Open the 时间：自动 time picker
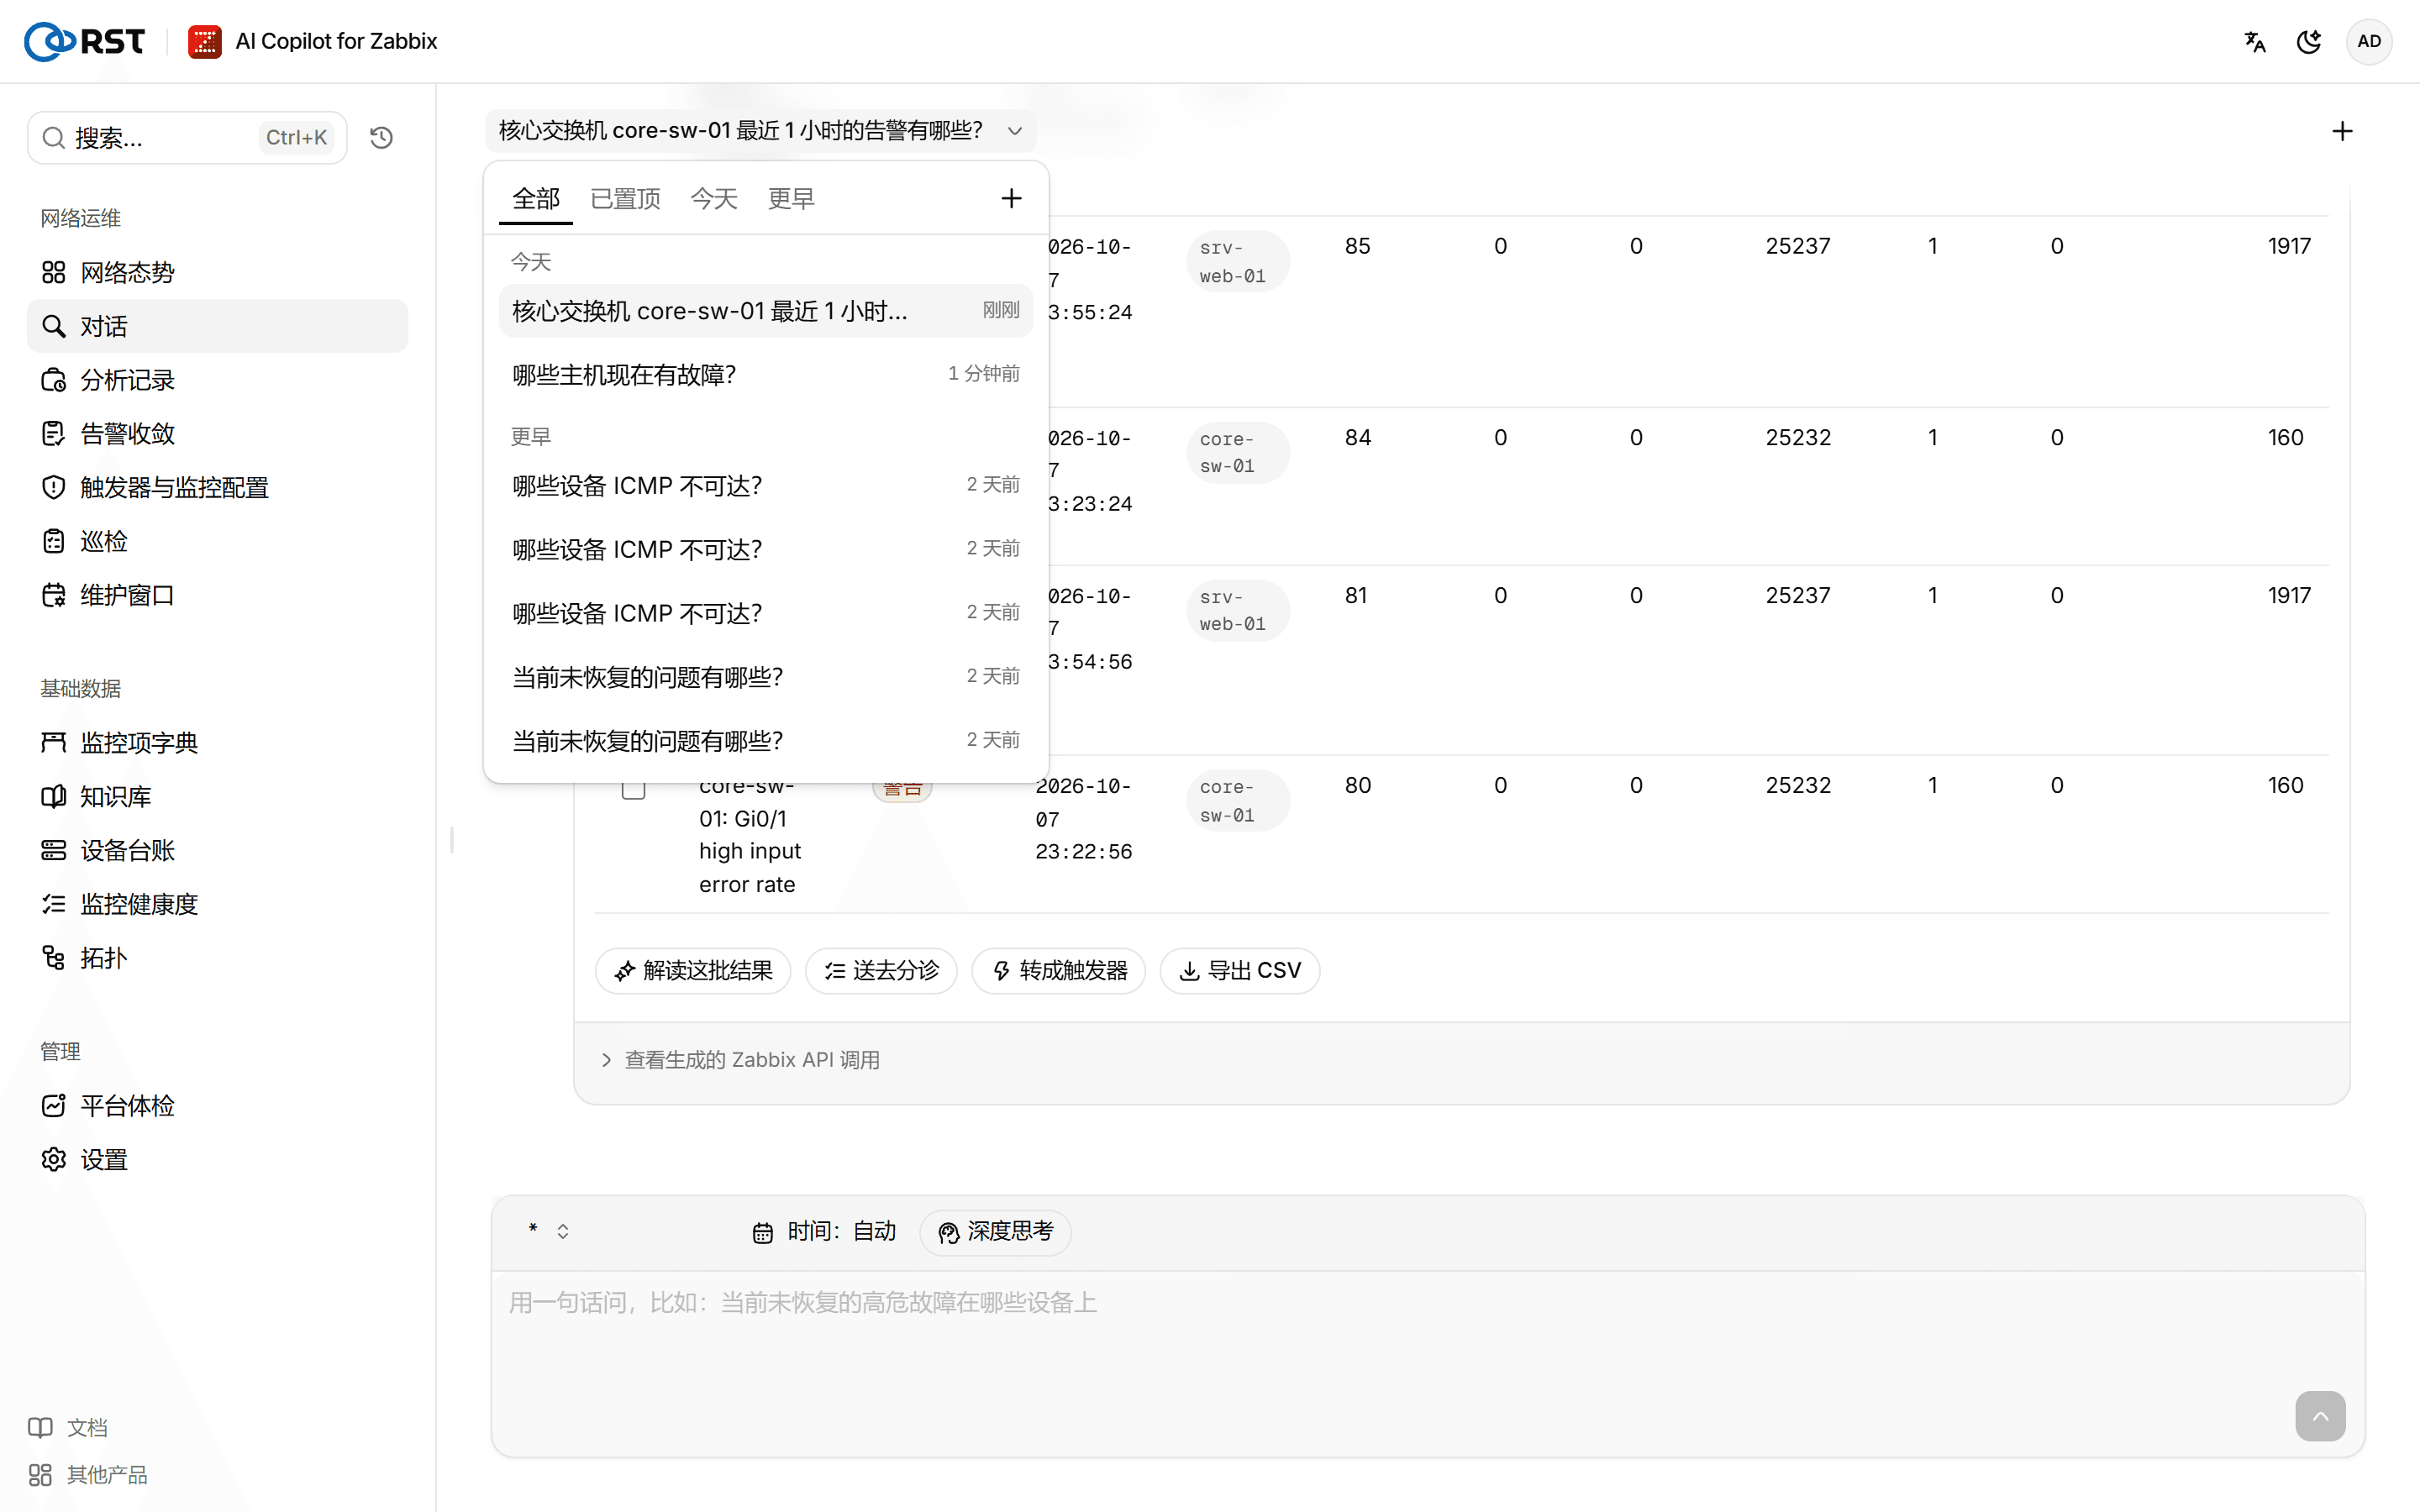 (x=825, y=1231)
